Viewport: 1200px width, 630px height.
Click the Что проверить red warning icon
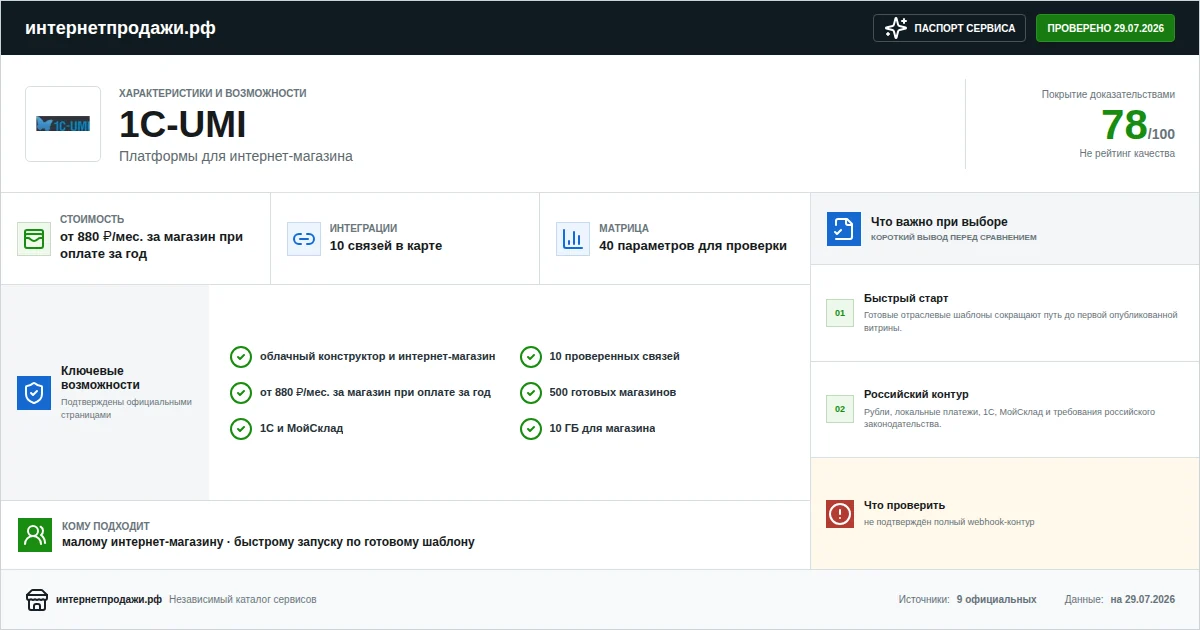[840, 514]
